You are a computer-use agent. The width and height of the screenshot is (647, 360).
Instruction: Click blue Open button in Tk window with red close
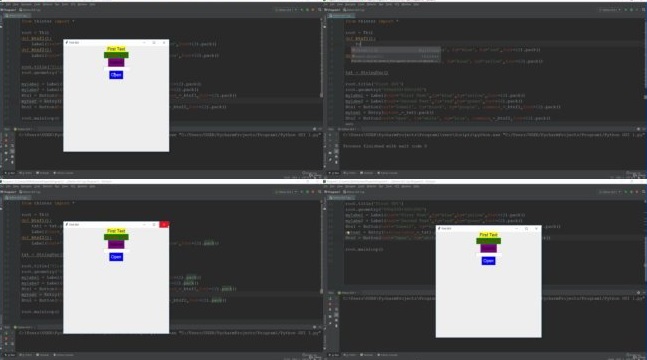pyautogui.click(x=116, y=257)
